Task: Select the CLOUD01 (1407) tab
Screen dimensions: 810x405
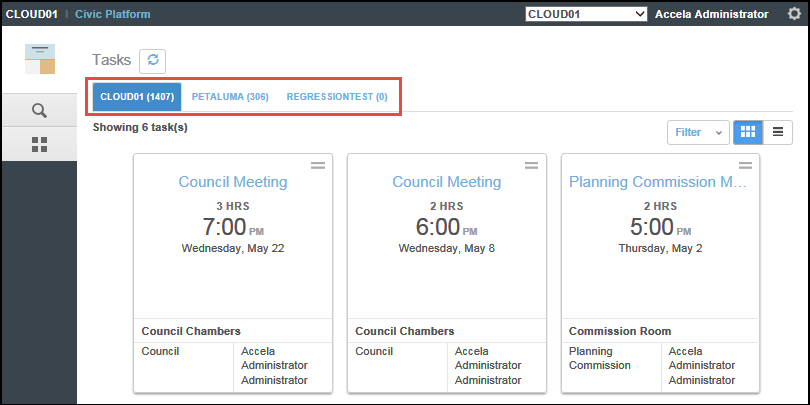Action: click(x=137, y=97)
